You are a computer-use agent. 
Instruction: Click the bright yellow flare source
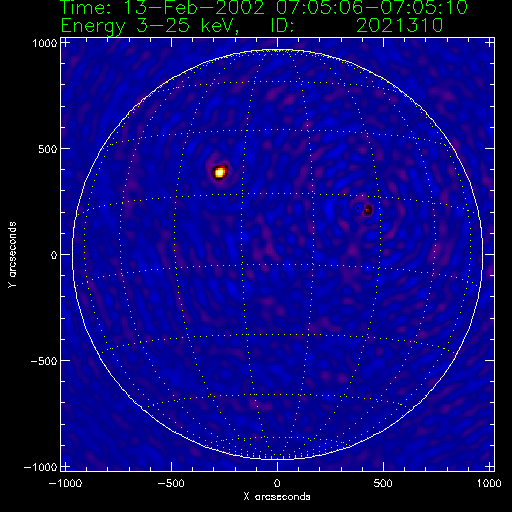(x=220, y=172)
